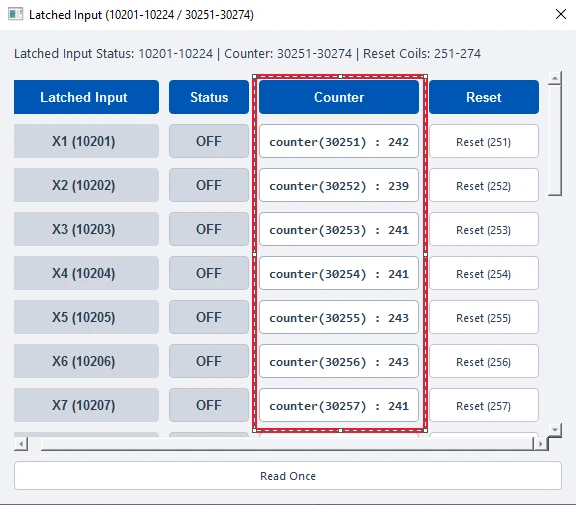576x505 pixels.
Task: Click Reset (253) button
Action: click(484, 230)
